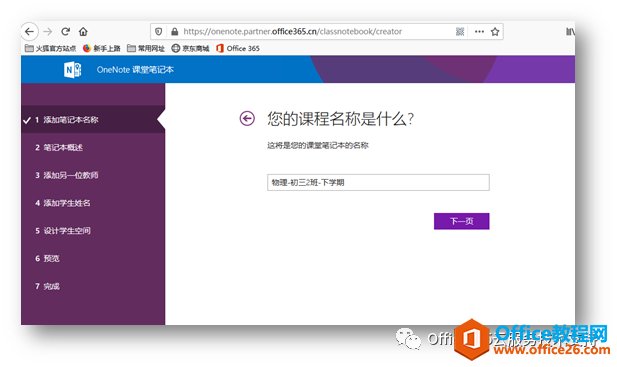The image size is (617, 367).
Task: View site security lock icon
Action: tap(175, 31)
